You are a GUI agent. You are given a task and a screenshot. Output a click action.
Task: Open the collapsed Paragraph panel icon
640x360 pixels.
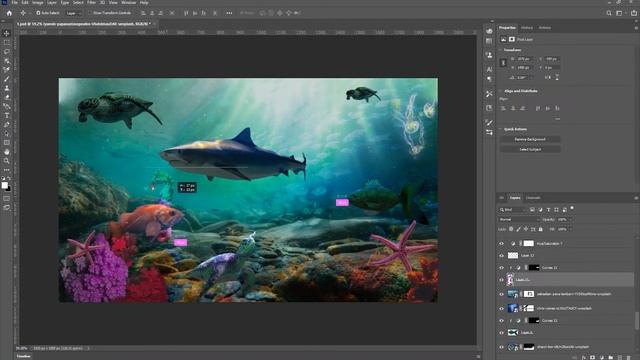tap(489, 79)
